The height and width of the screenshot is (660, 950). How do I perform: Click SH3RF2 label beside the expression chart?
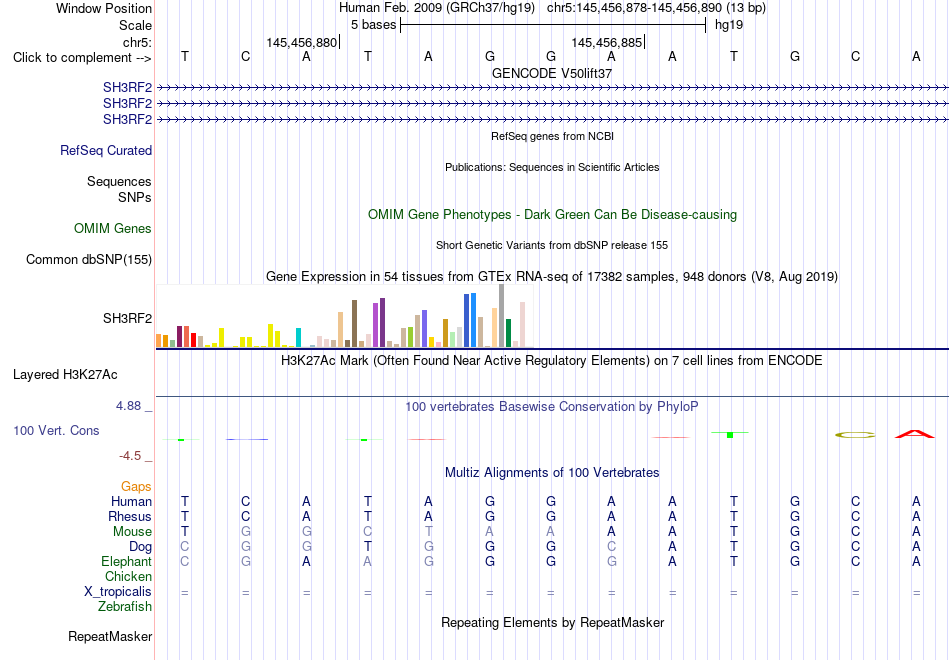(127, 318)
